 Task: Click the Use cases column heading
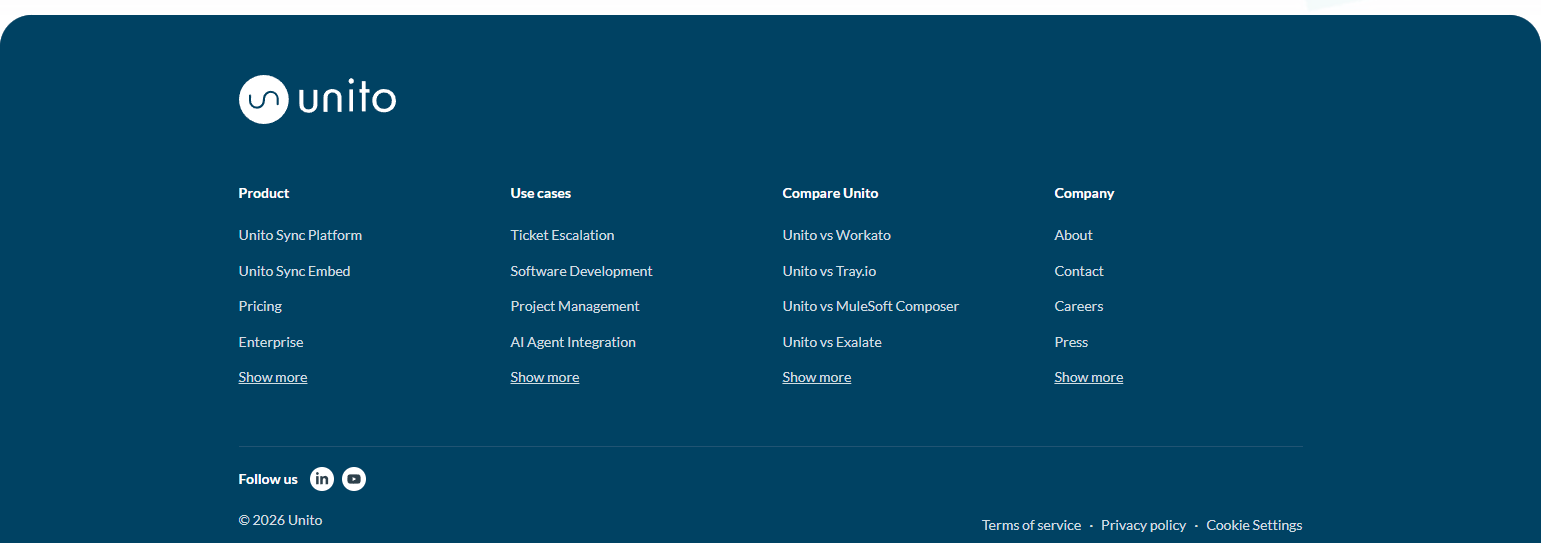point(541,193)
